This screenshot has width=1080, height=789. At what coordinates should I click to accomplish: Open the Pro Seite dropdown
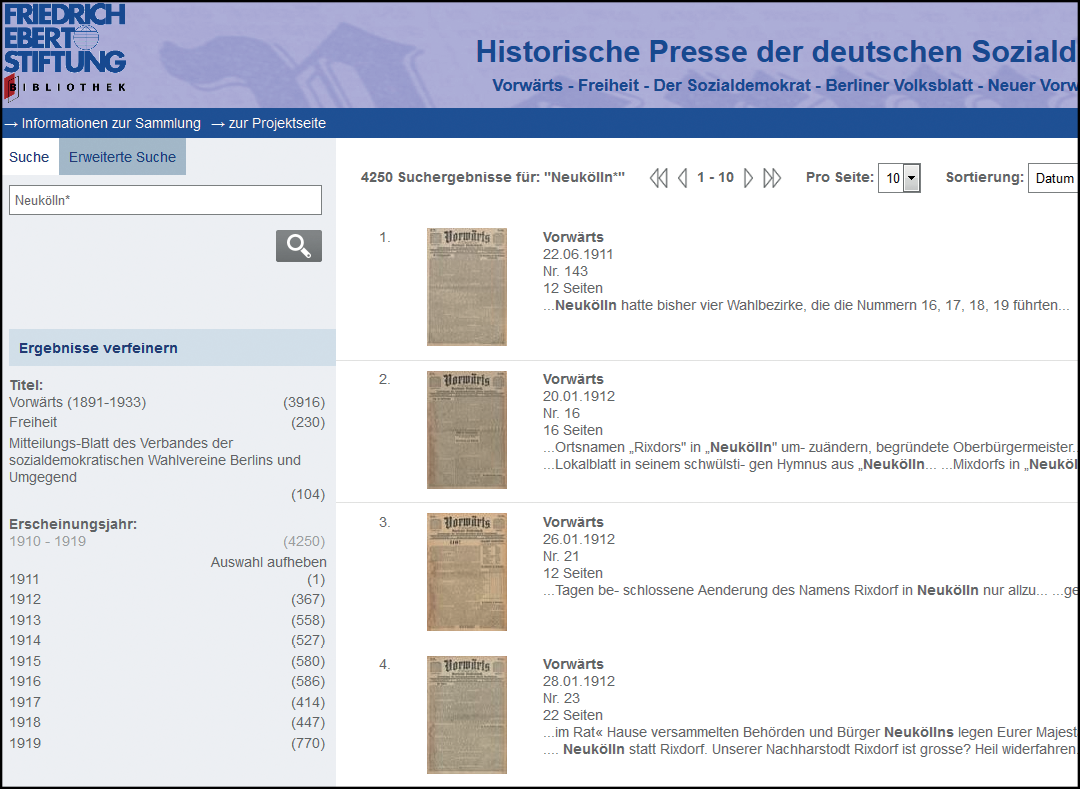[899, 178]
